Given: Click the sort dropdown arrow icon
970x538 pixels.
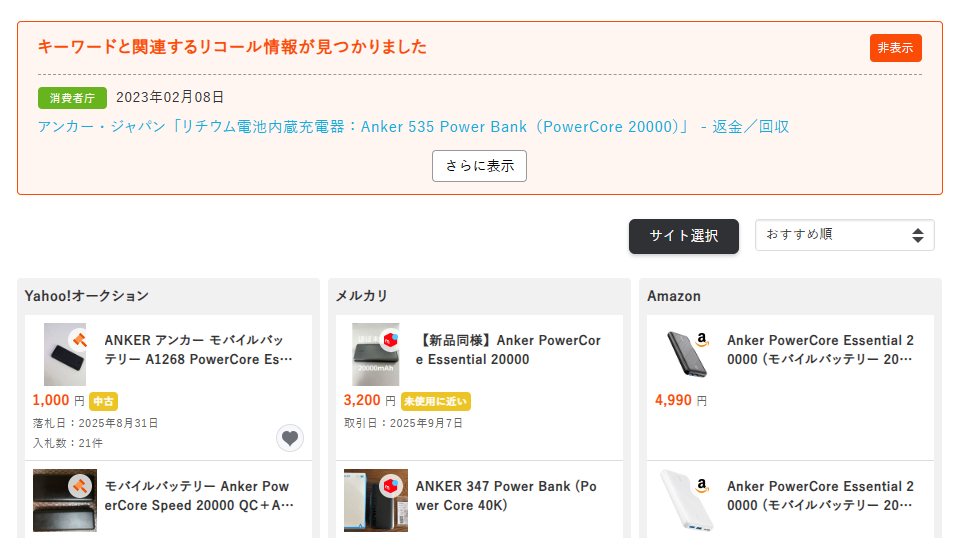Looking at the screenshot, I should 917,235.
